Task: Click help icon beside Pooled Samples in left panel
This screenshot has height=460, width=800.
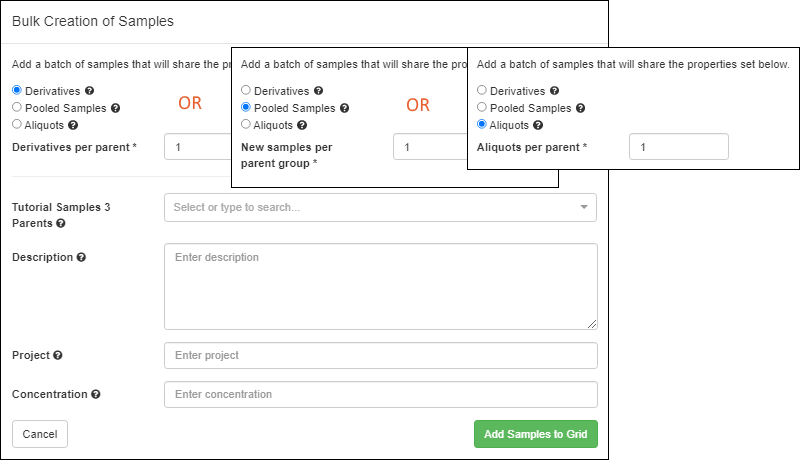Action: point(115,108)
